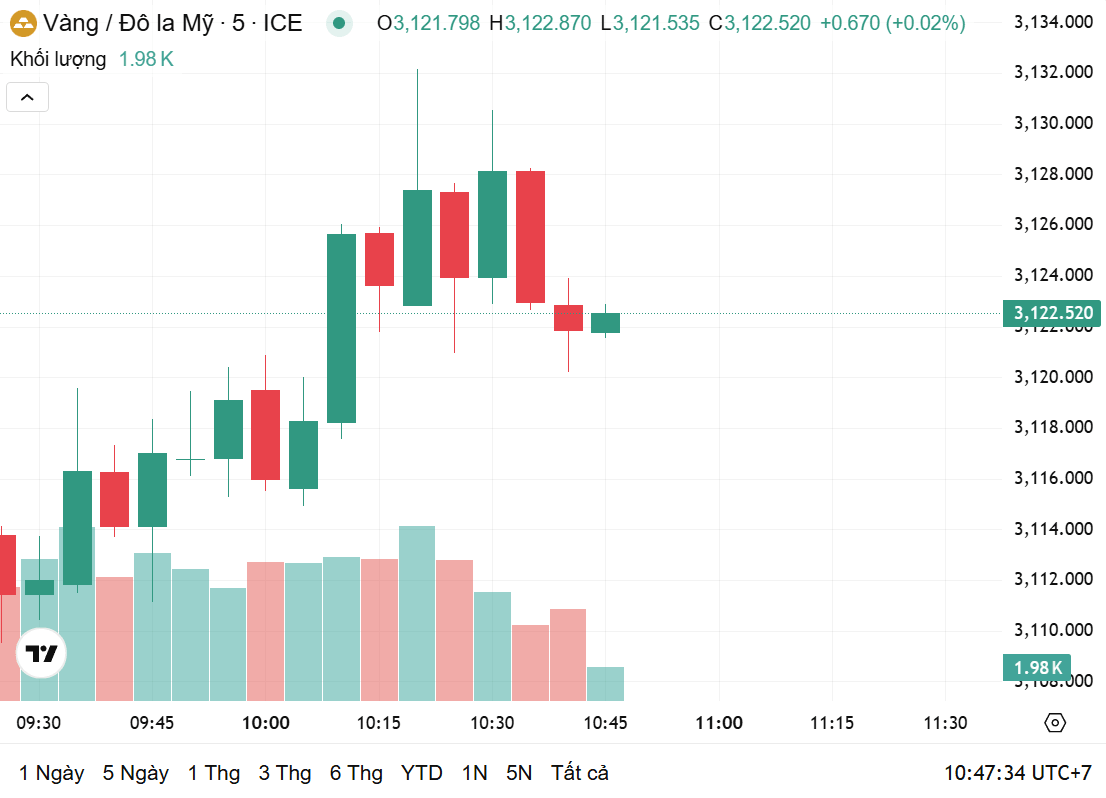Click the gold symbol logo icon
The image size is (1106, 798).
(x=23, y=23)
